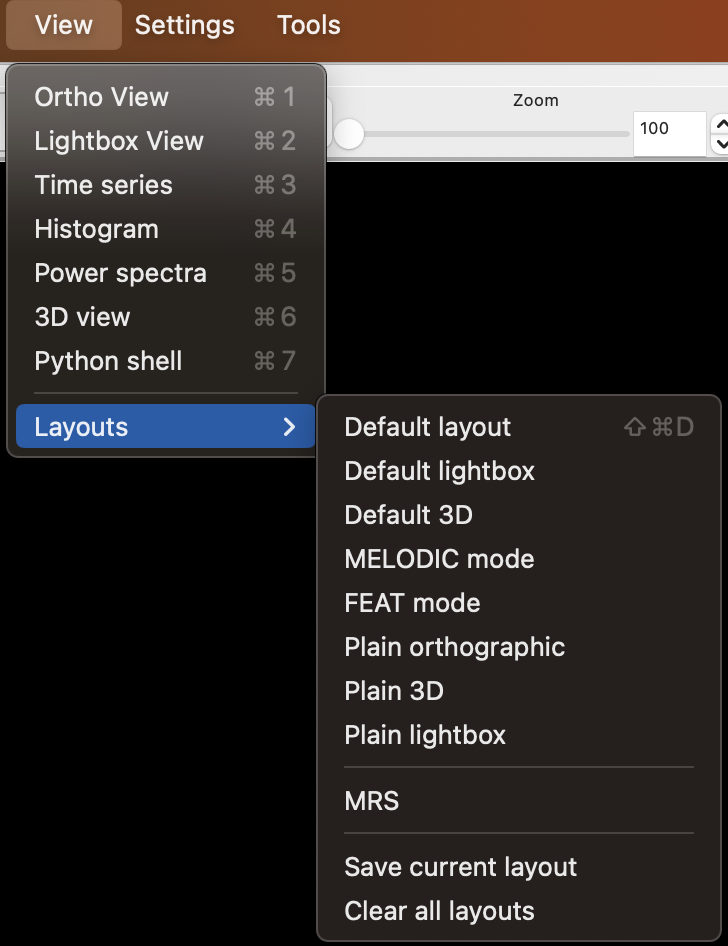Select the Default lightbox layout
The image size is (728, 946).
pyautogui.click(x=439, y=470)
